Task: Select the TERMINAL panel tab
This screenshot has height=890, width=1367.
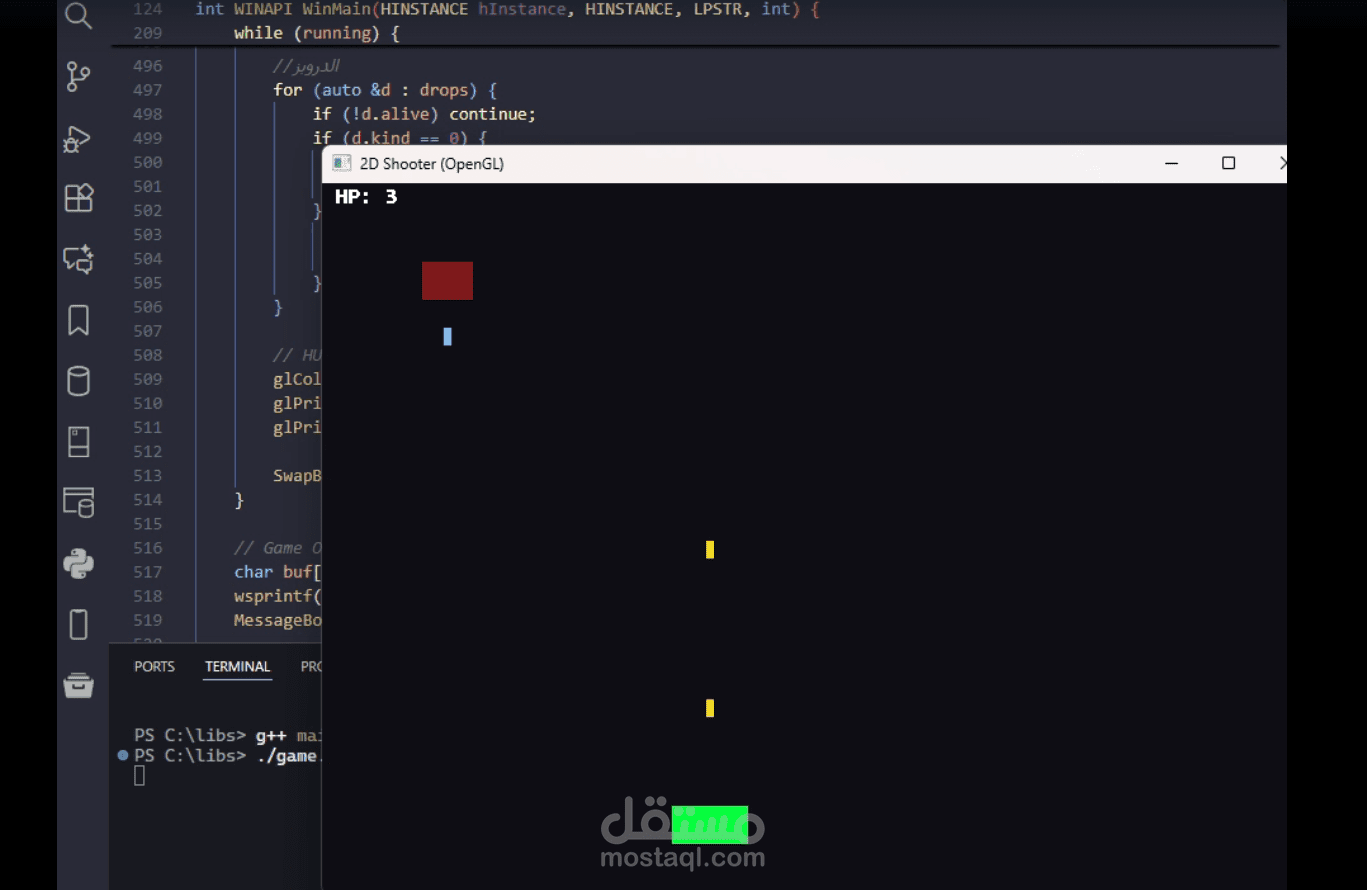Action: click(237, 666)
